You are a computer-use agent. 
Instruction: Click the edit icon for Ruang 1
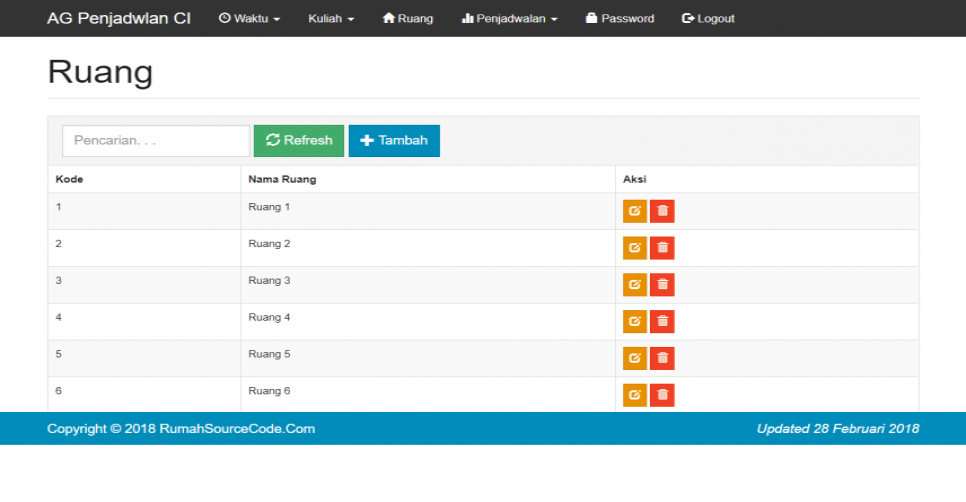click(635, 211)
